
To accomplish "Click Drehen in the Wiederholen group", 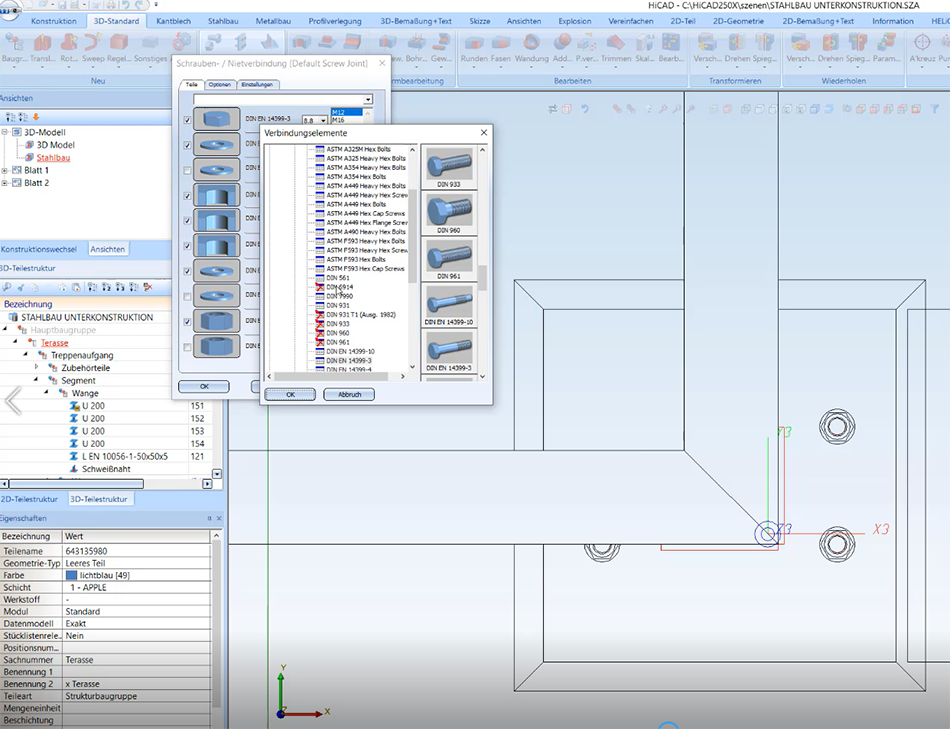I will [x=830, y=42].
